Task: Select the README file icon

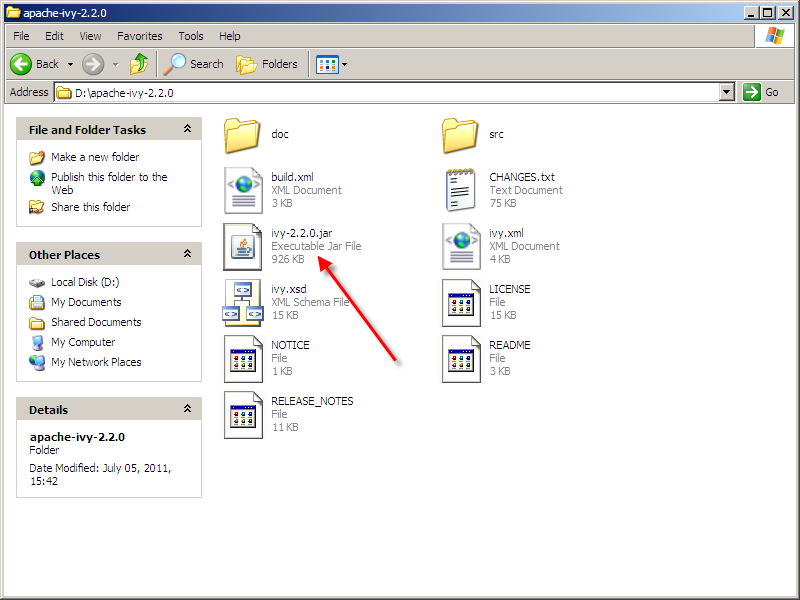Action: [461, 359]
